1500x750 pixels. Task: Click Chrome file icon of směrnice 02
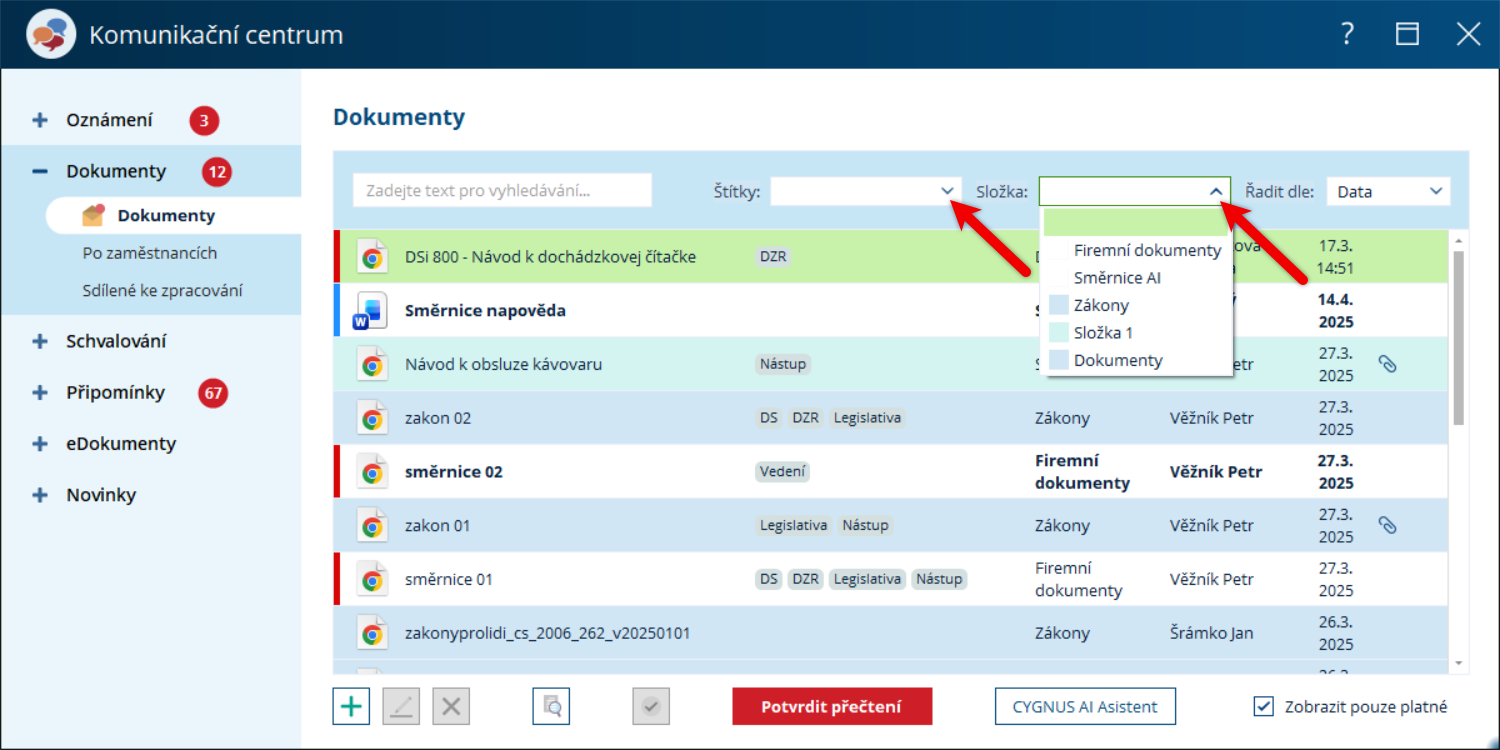(372, 472)
